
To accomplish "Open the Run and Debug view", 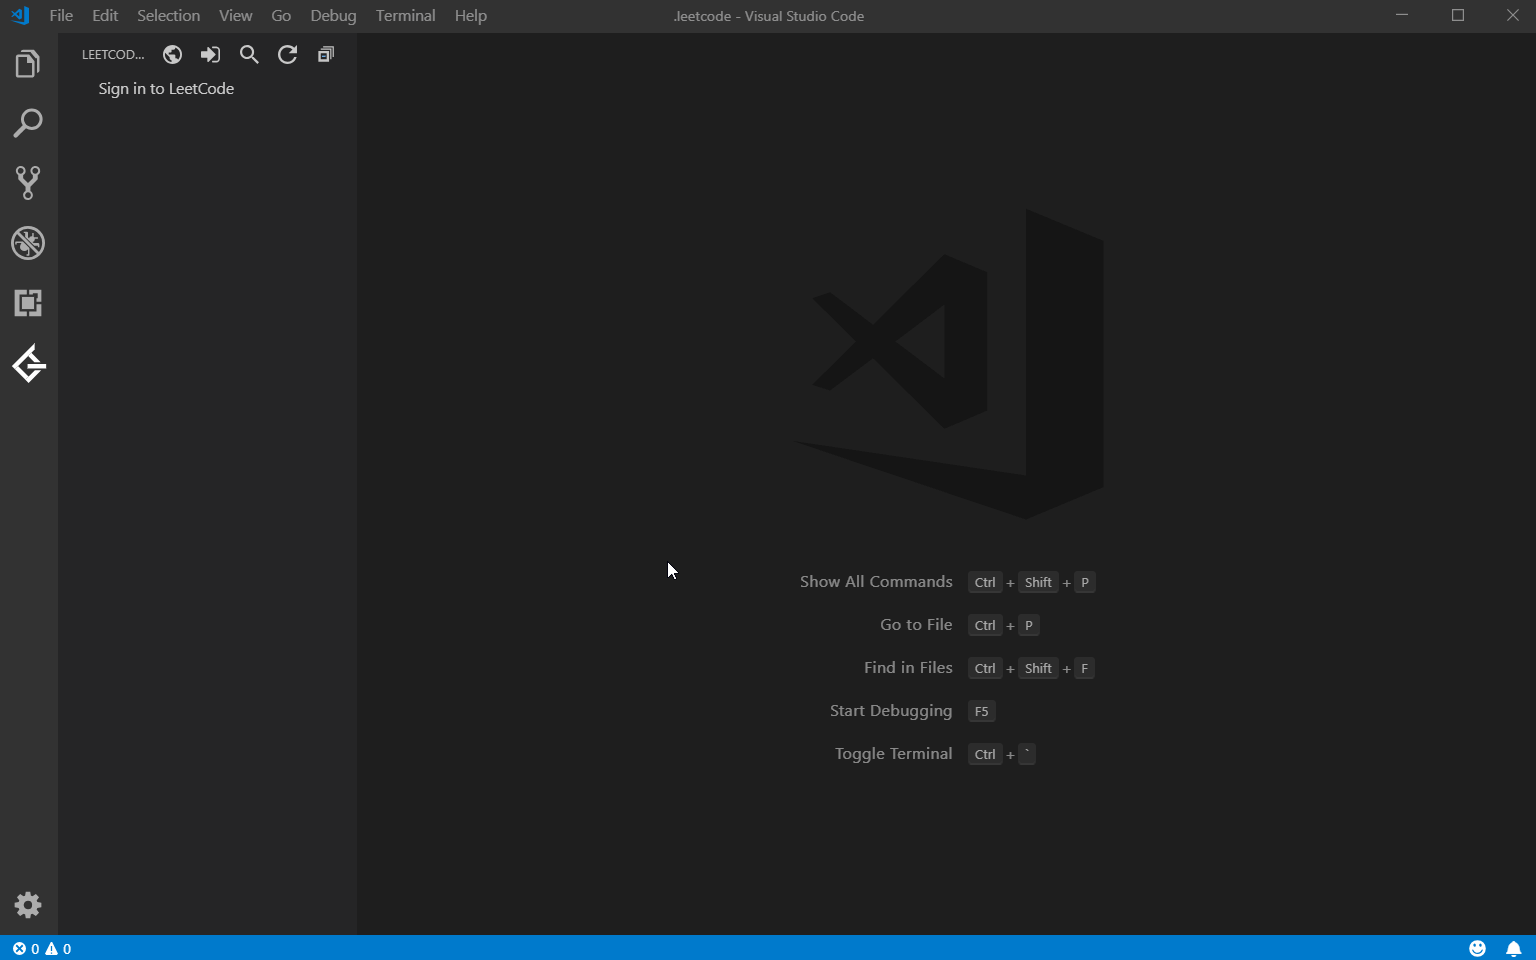I will tap(27, 242).
